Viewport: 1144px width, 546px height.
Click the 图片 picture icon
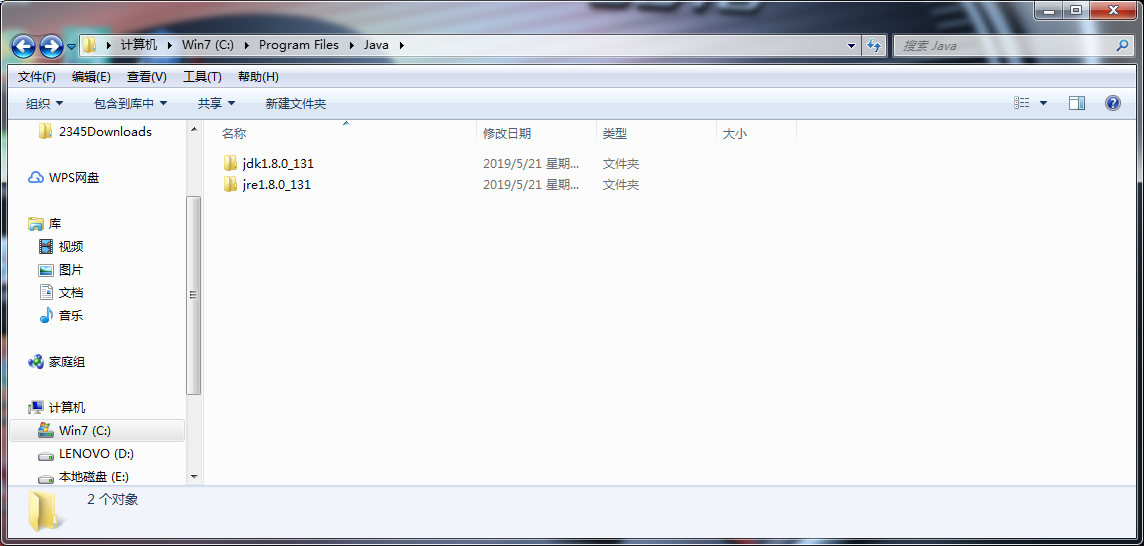pyautogui.click(x=47, y=270)
